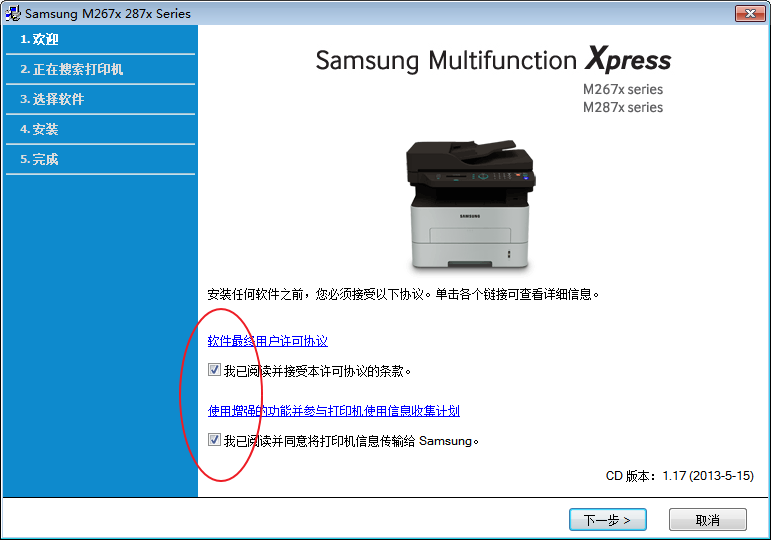Click the Samsung Multifunction Xpress heading

click(493, 60)
